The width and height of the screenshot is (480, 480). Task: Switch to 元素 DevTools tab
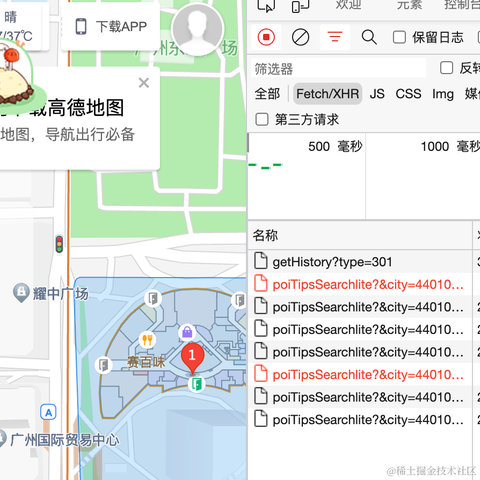(x=409, y=5)
